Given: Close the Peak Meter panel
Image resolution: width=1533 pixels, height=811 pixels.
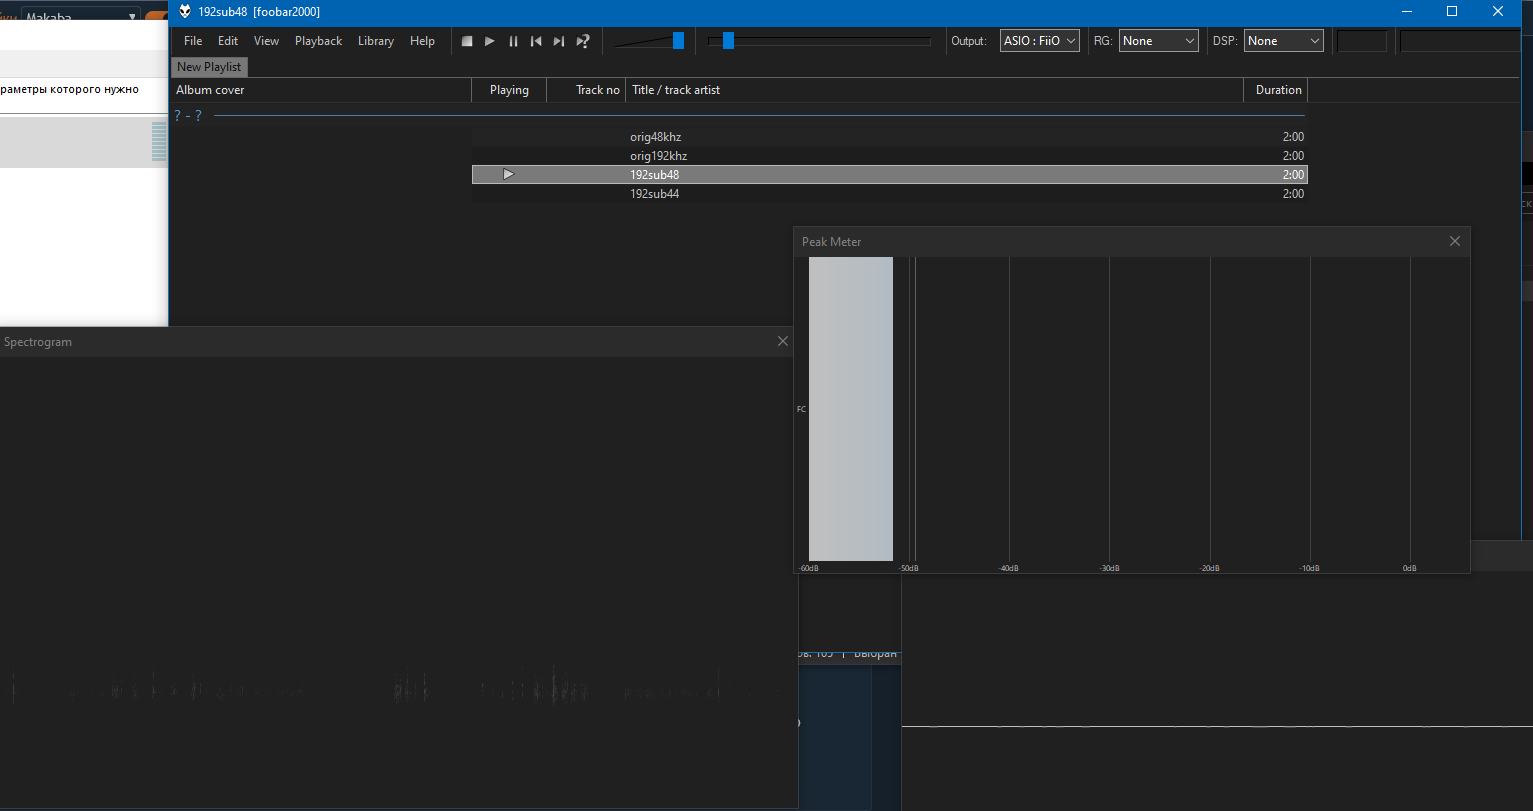Looking at the screenshot, I should [x=1454, y=241].
